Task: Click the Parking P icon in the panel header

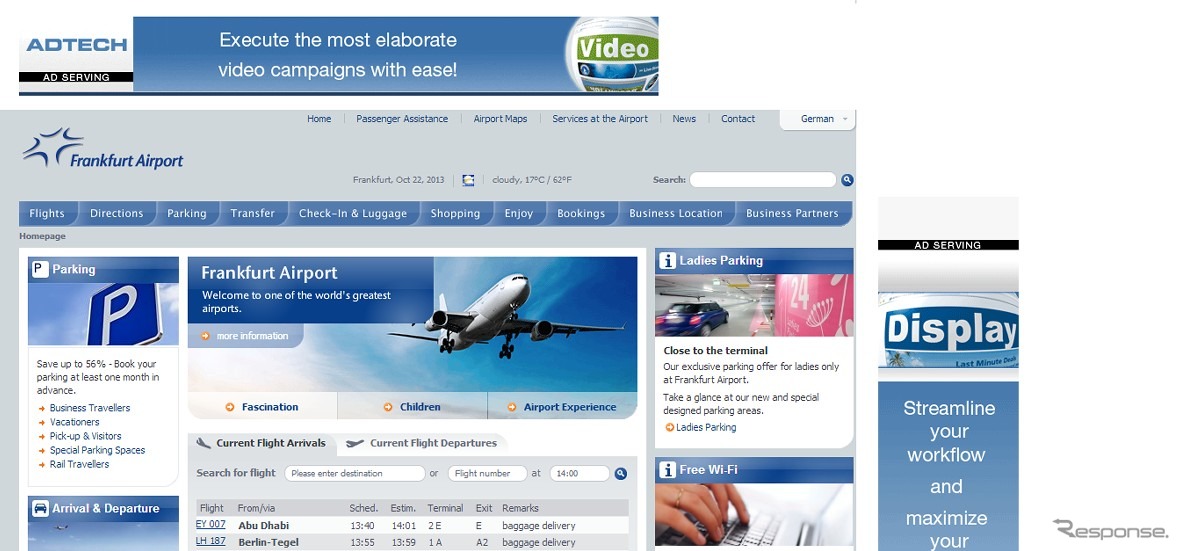Action: (40, 269)
